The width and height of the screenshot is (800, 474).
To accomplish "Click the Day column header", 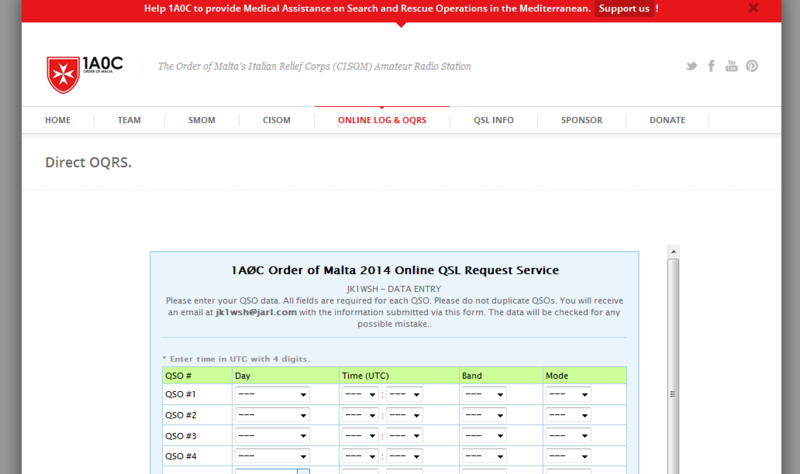I will tap(285, 376).
